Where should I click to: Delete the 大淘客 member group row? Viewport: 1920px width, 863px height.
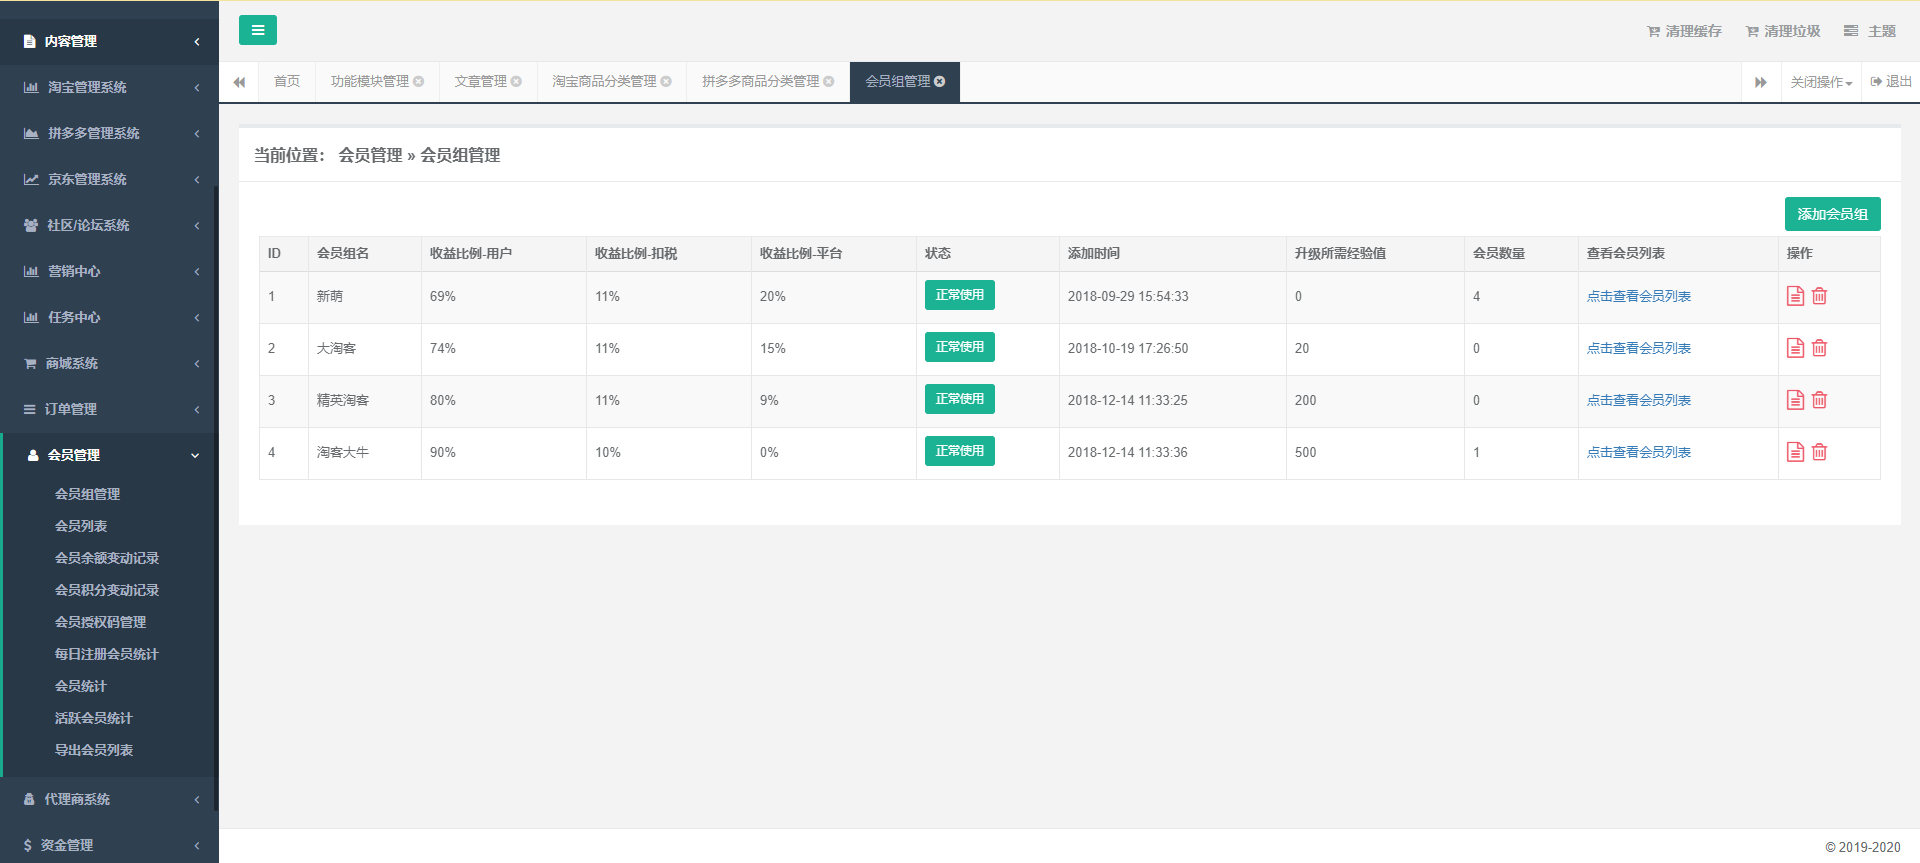(x=1819, y=348)
